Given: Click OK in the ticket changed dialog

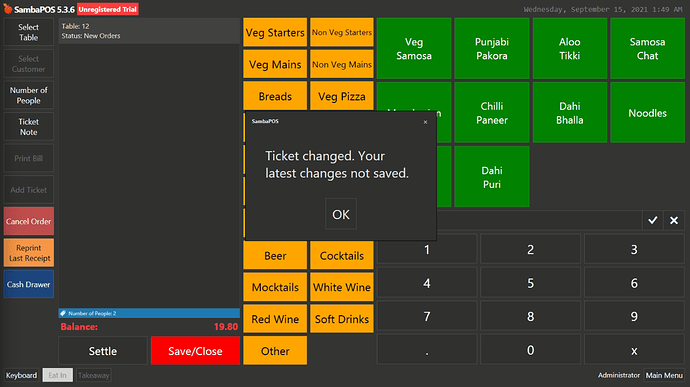Looking at the screenshot, I should 341,214.
